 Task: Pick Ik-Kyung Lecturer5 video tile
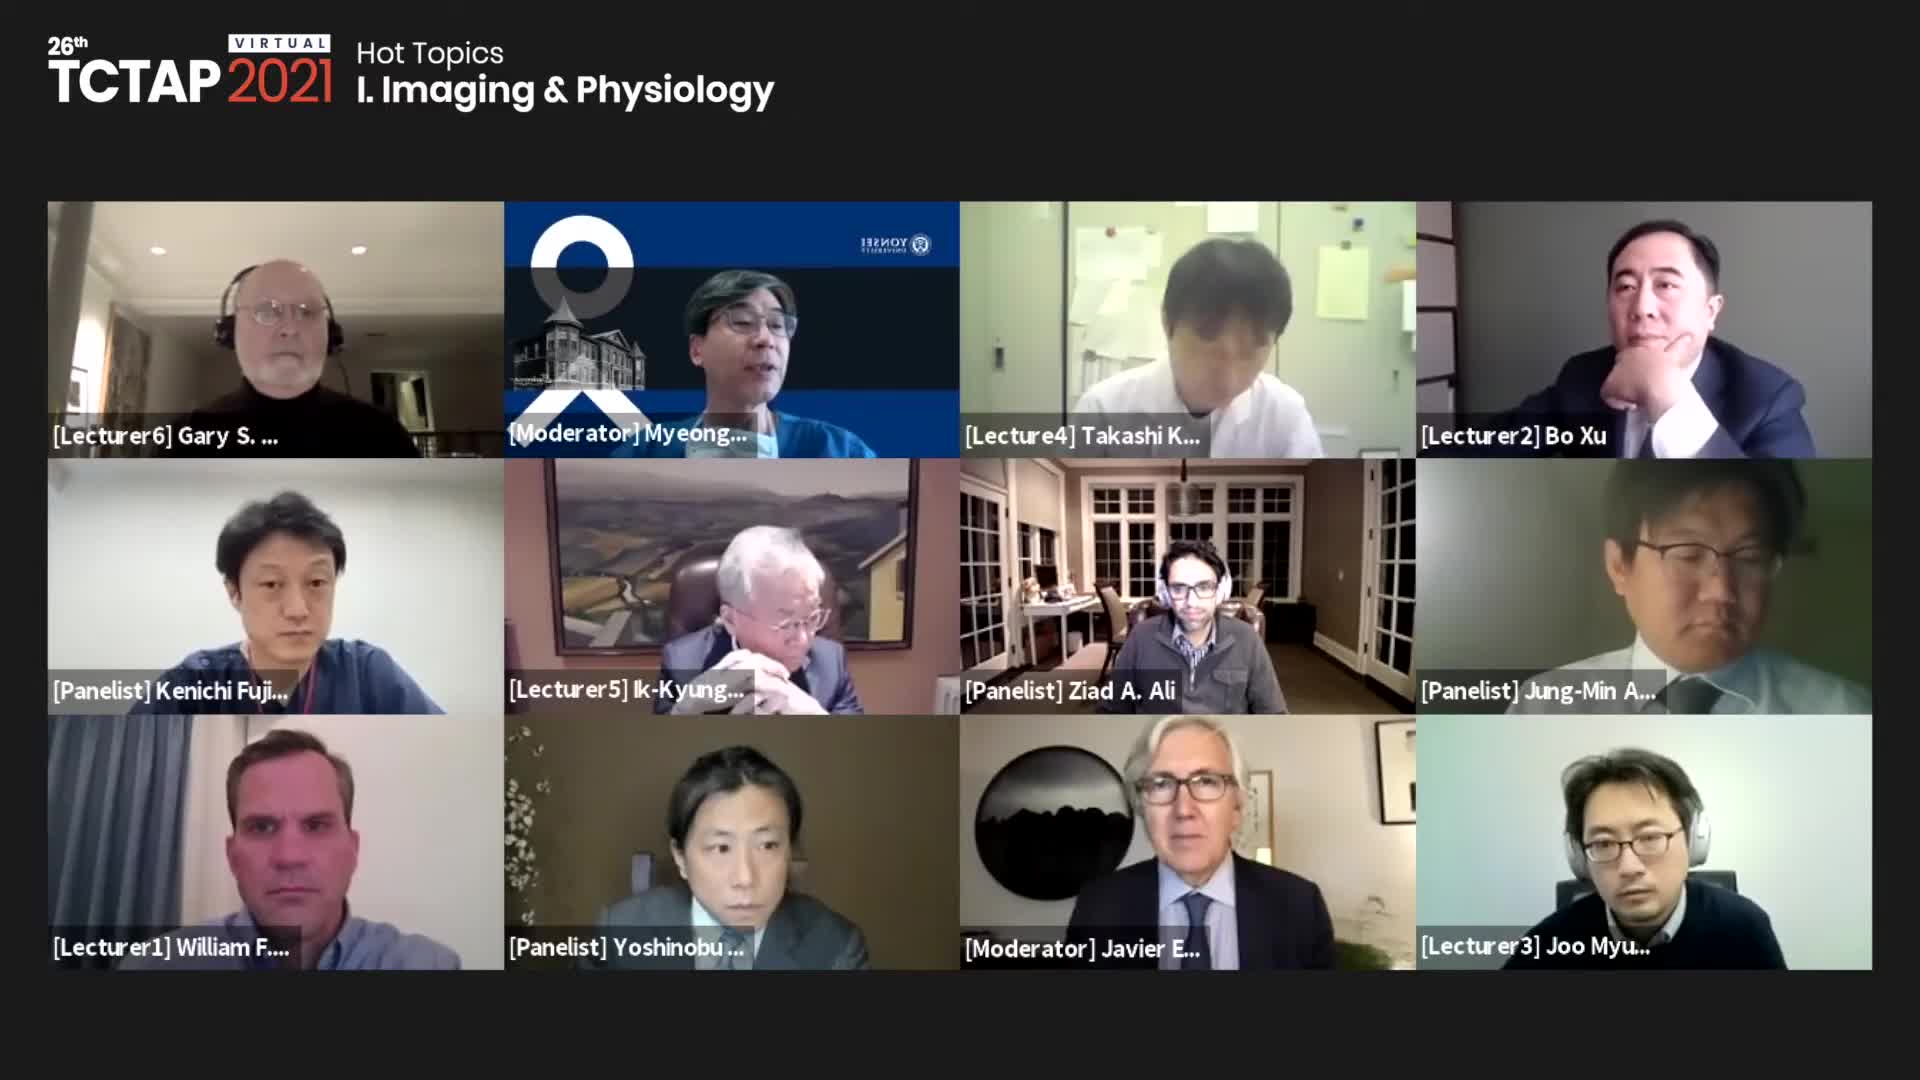click(732, 586)
